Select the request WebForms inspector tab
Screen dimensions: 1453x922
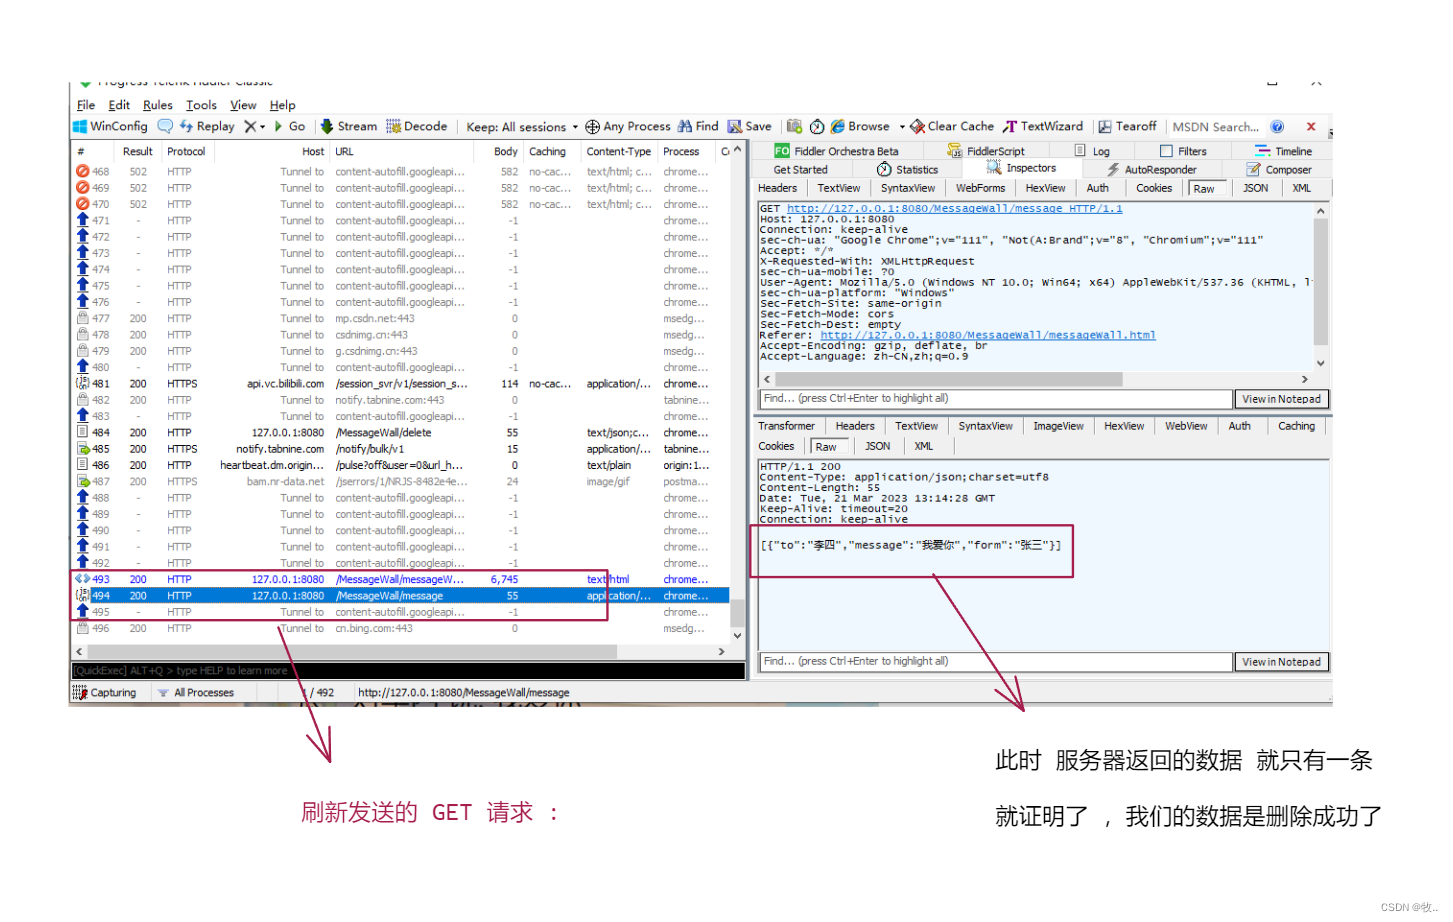980,188
